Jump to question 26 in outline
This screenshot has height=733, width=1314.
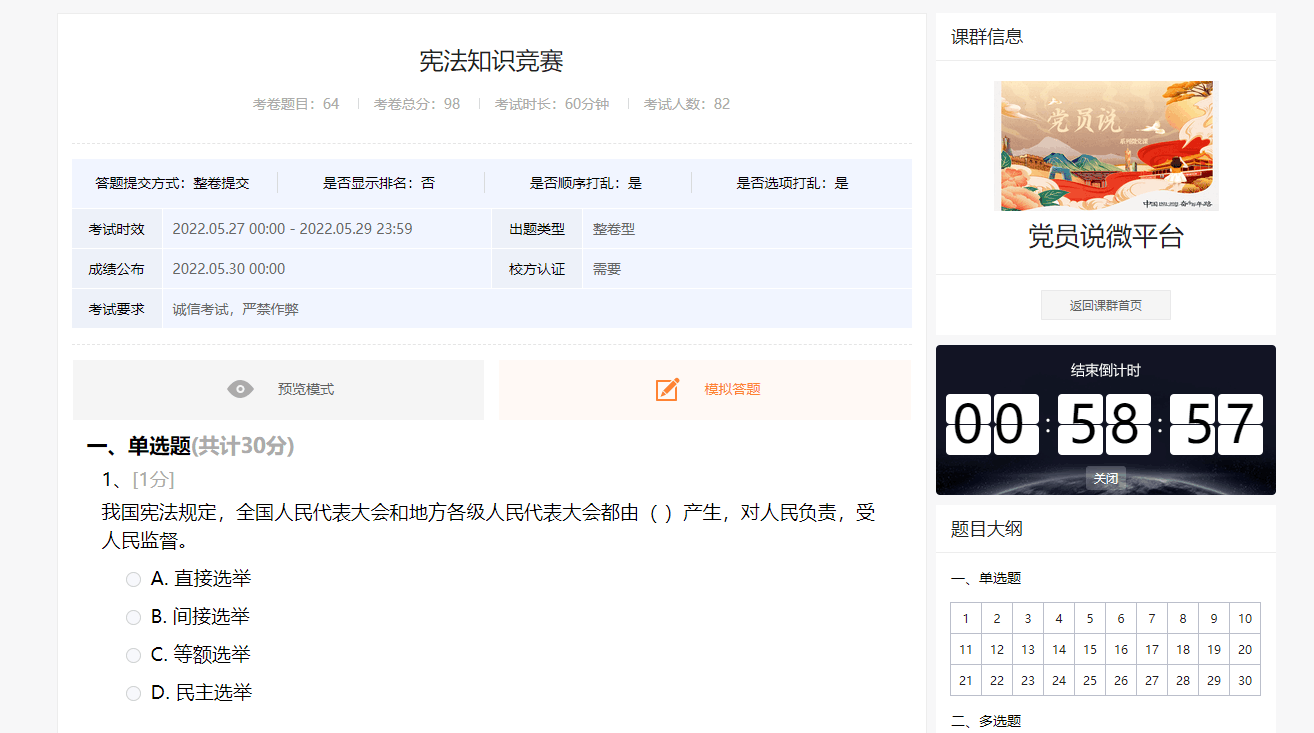click(1120, 680)
